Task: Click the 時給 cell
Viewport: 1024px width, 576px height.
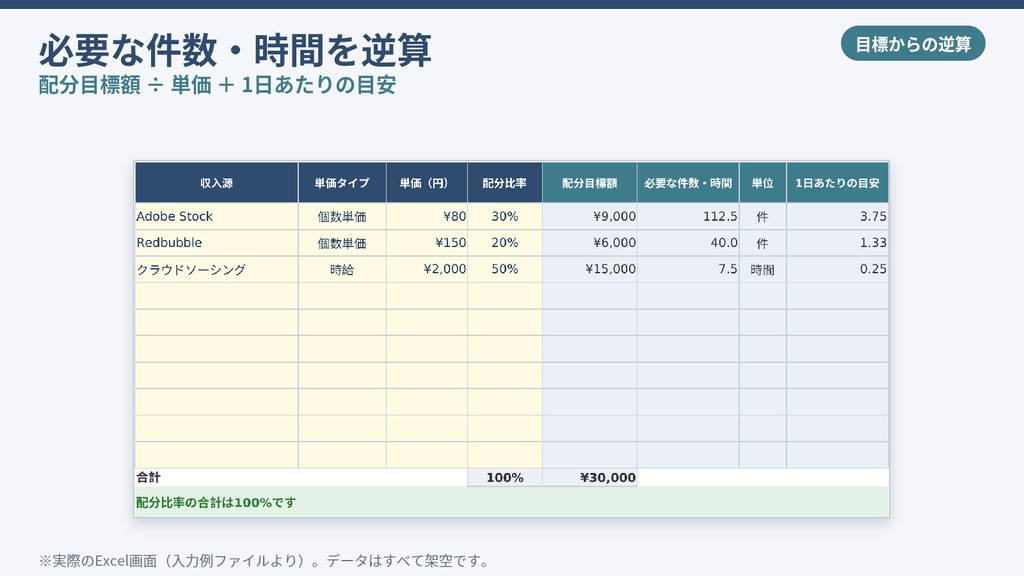Action: point(342,269)
